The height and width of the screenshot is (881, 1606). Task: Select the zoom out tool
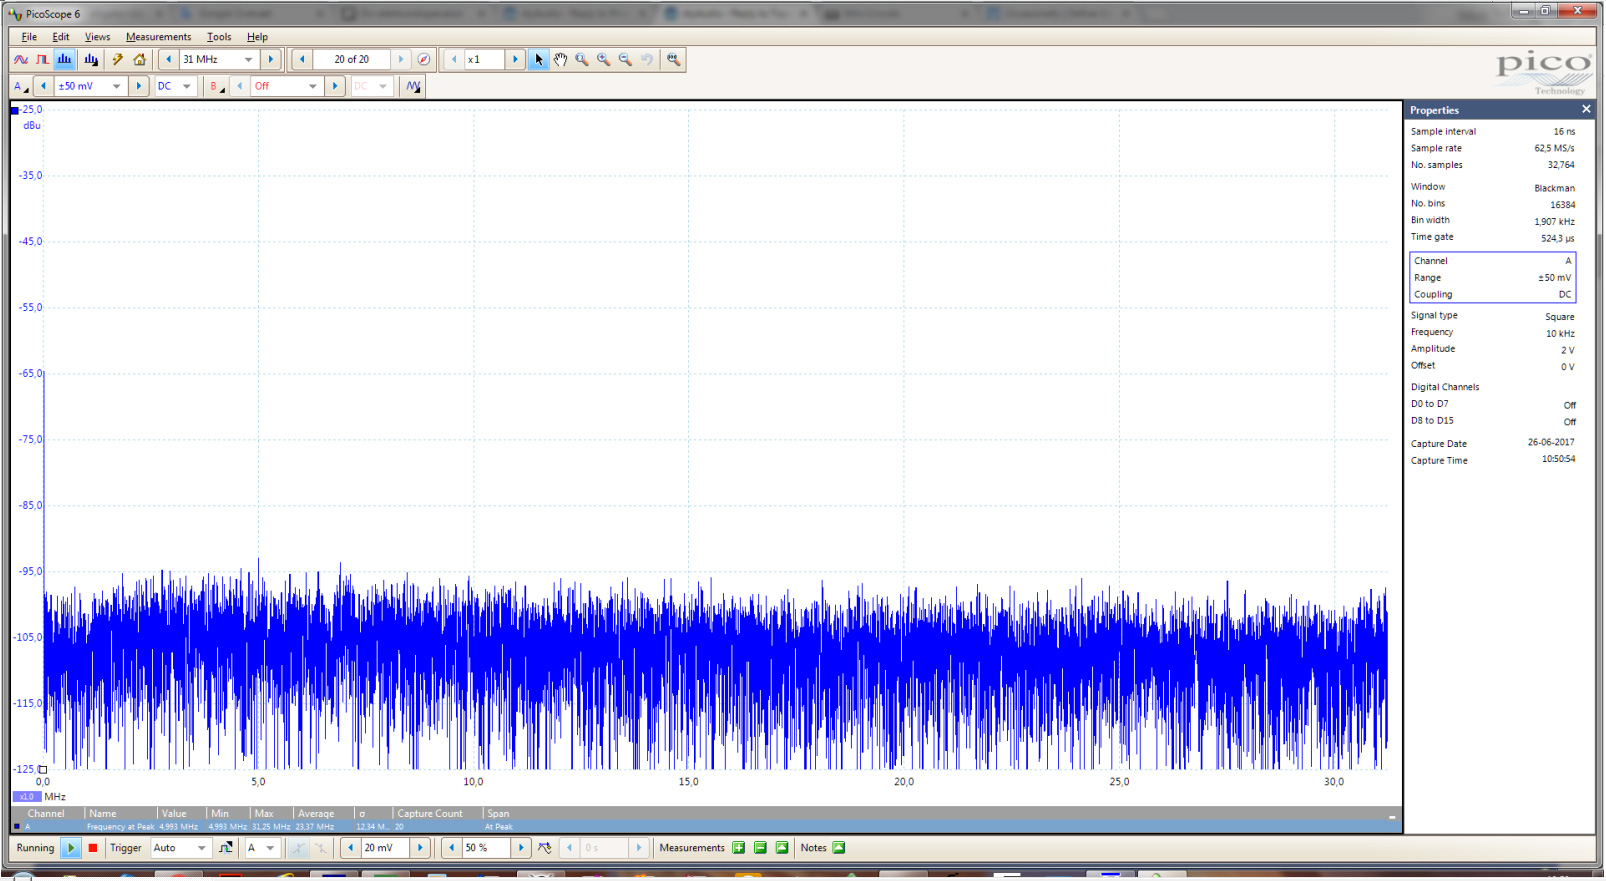coord(625,60)
